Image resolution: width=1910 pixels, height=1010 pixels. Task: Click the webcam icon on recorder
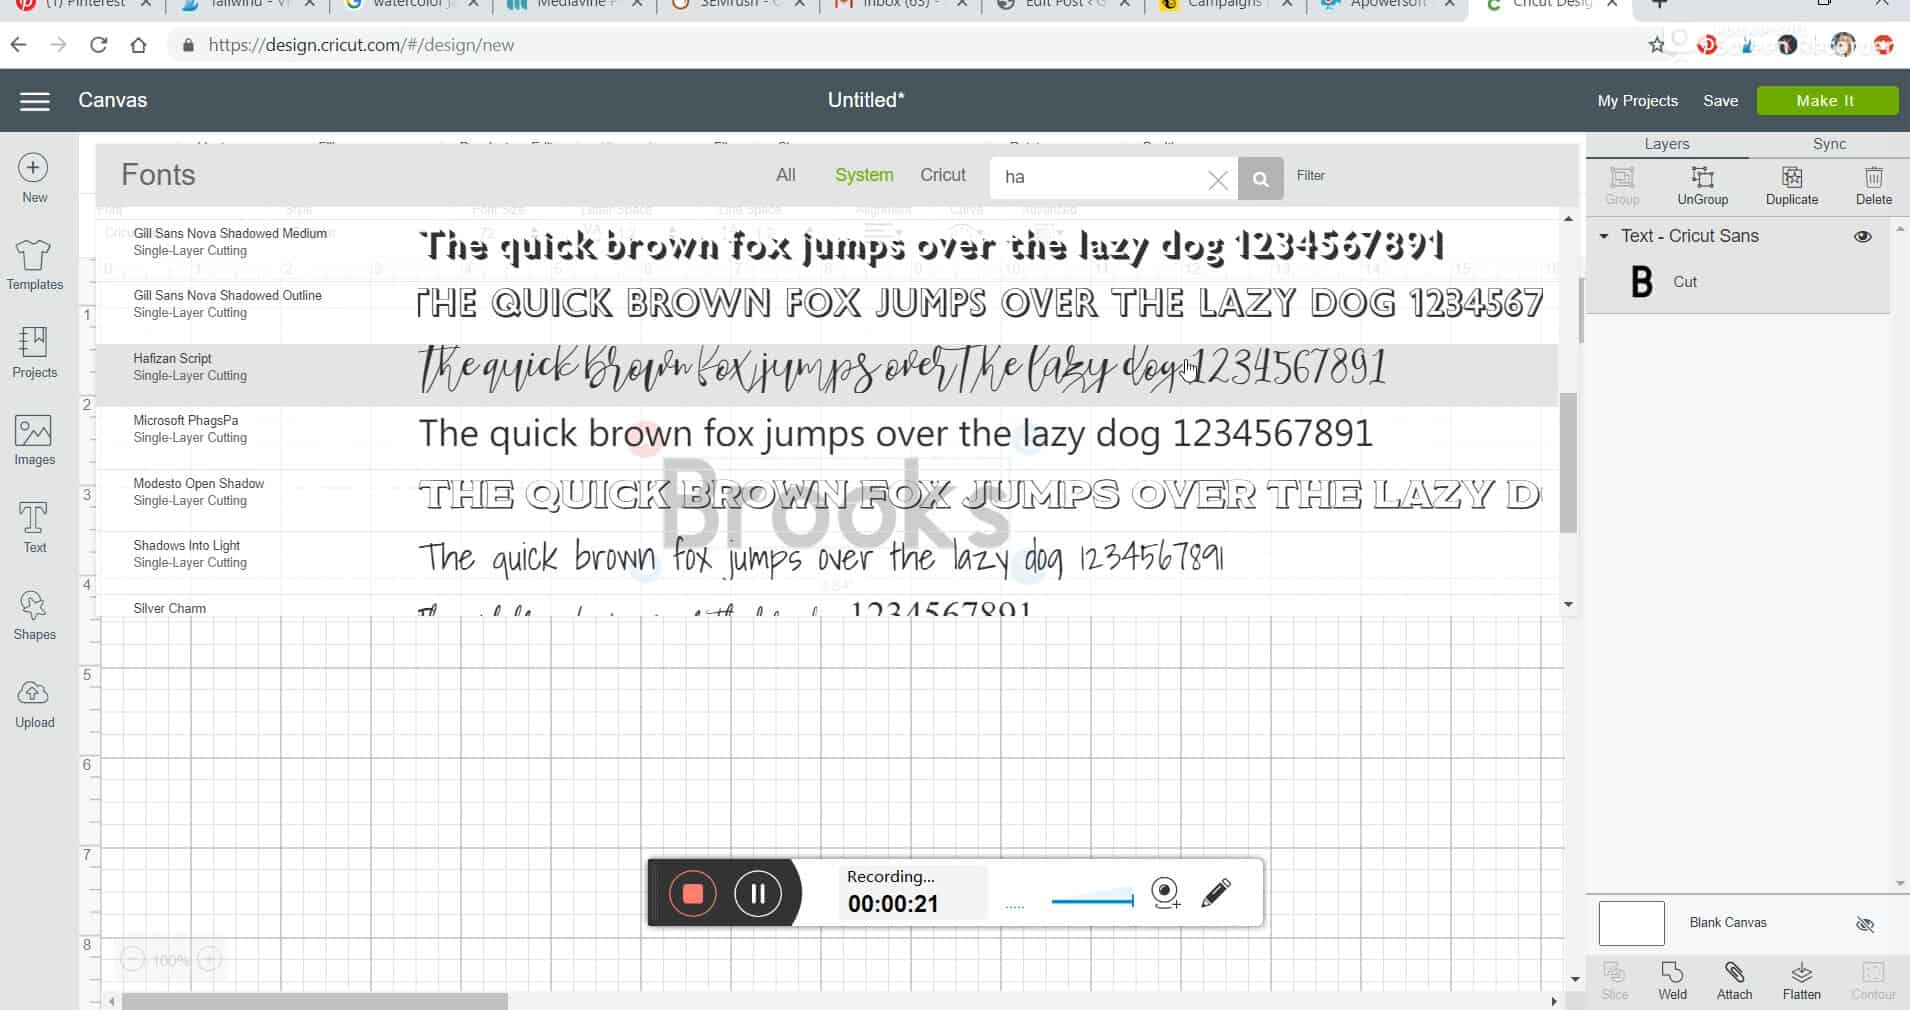pos(1165,892)
